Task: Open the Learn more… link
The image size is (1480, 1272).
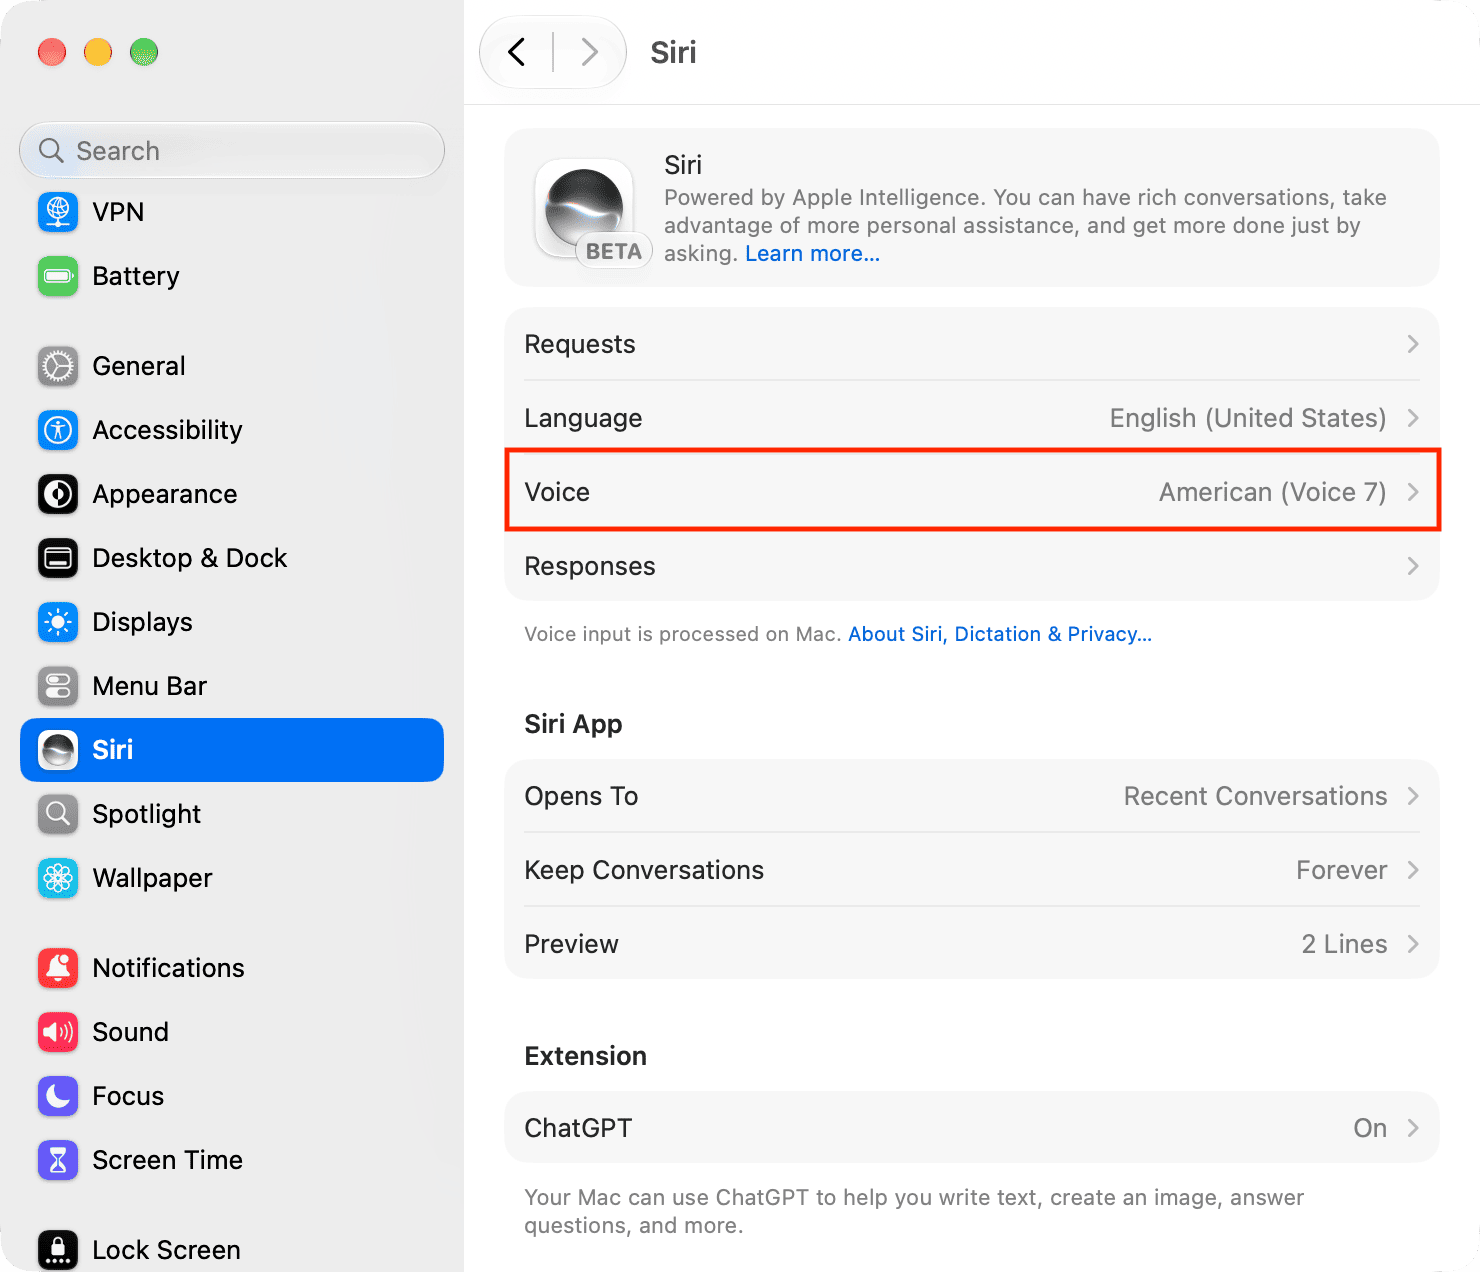Action: (x=812, y=254)
